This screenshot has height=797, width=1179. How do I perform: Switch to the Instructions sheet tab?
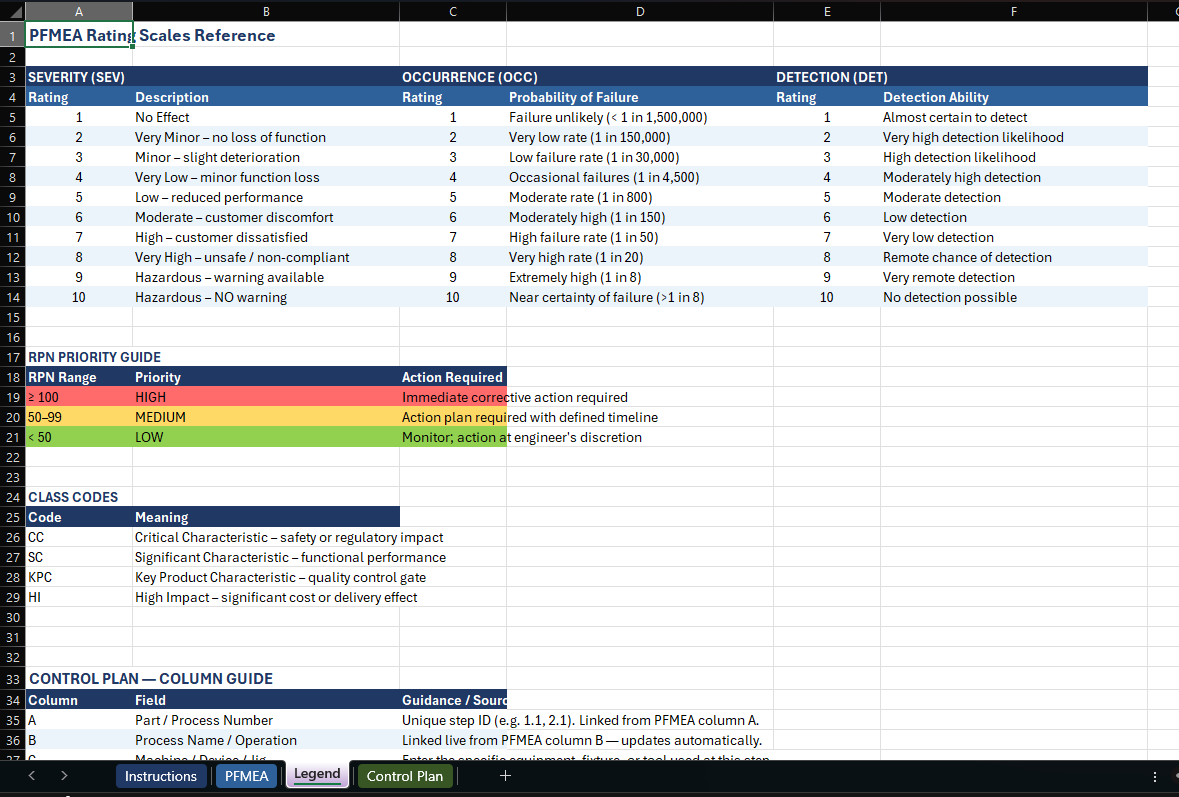click(x=161, y=775)
